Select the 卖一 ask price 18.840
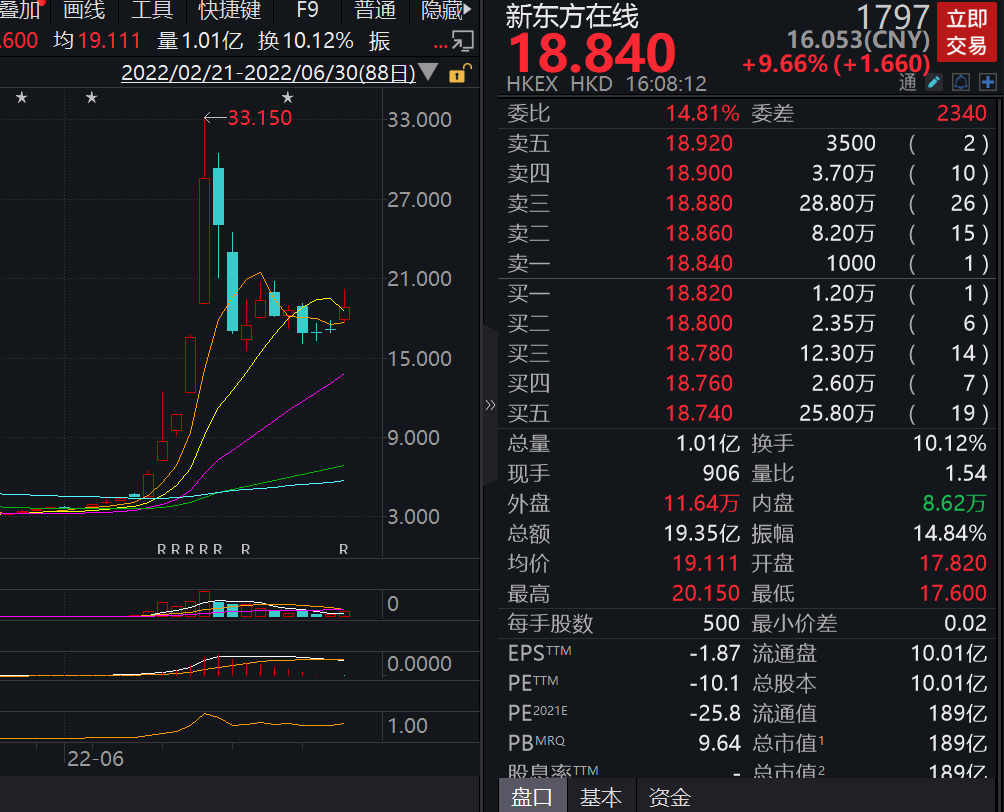Screen dimensions: 1004x812 pos(699,263)
